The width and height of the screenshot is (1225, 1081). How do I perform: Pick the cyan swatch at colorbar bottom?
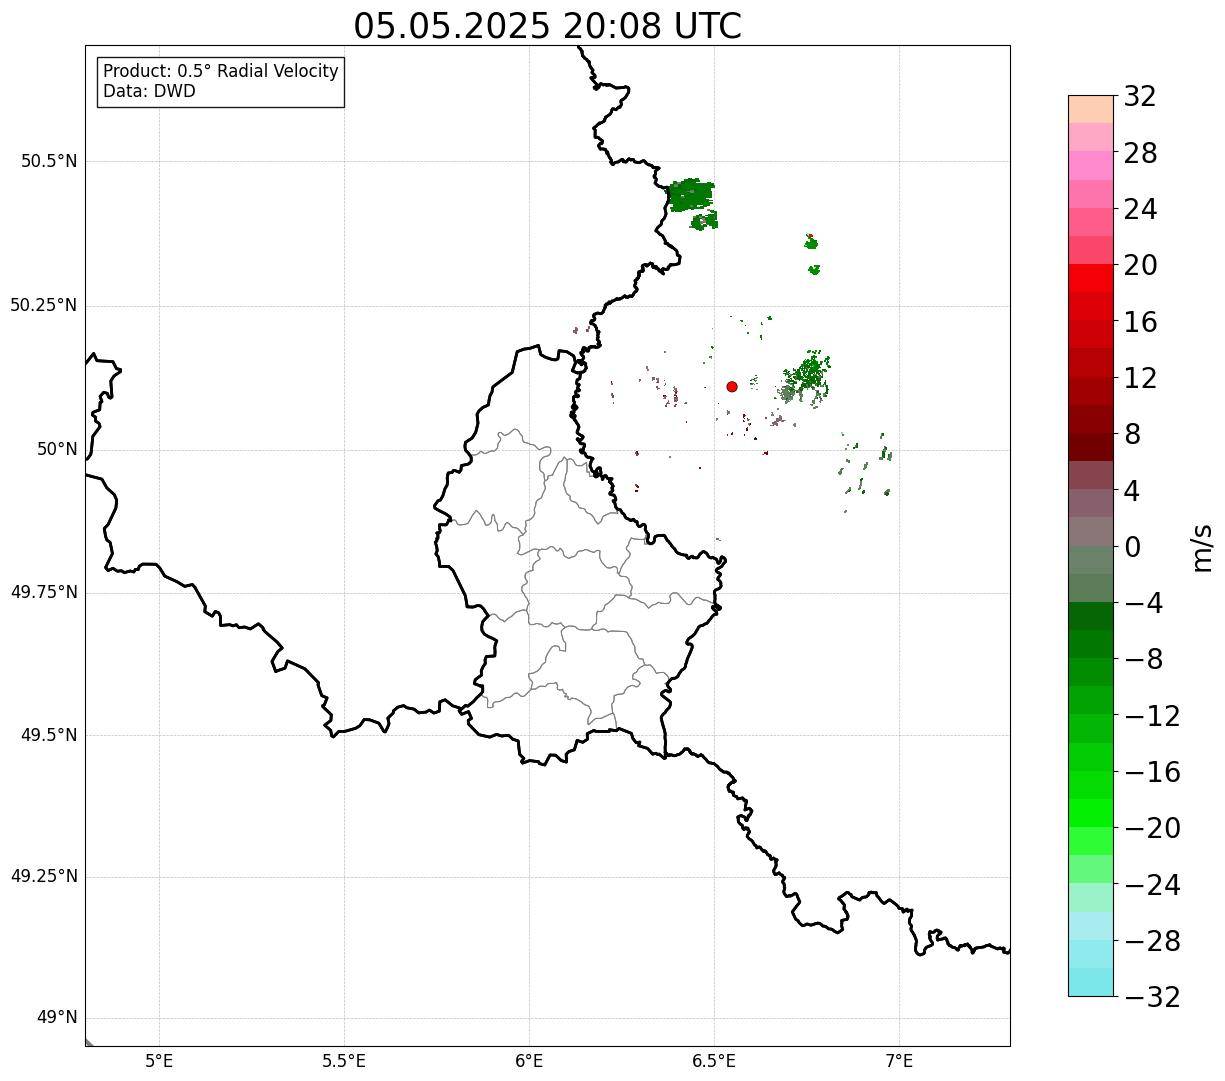(1091, 982)
